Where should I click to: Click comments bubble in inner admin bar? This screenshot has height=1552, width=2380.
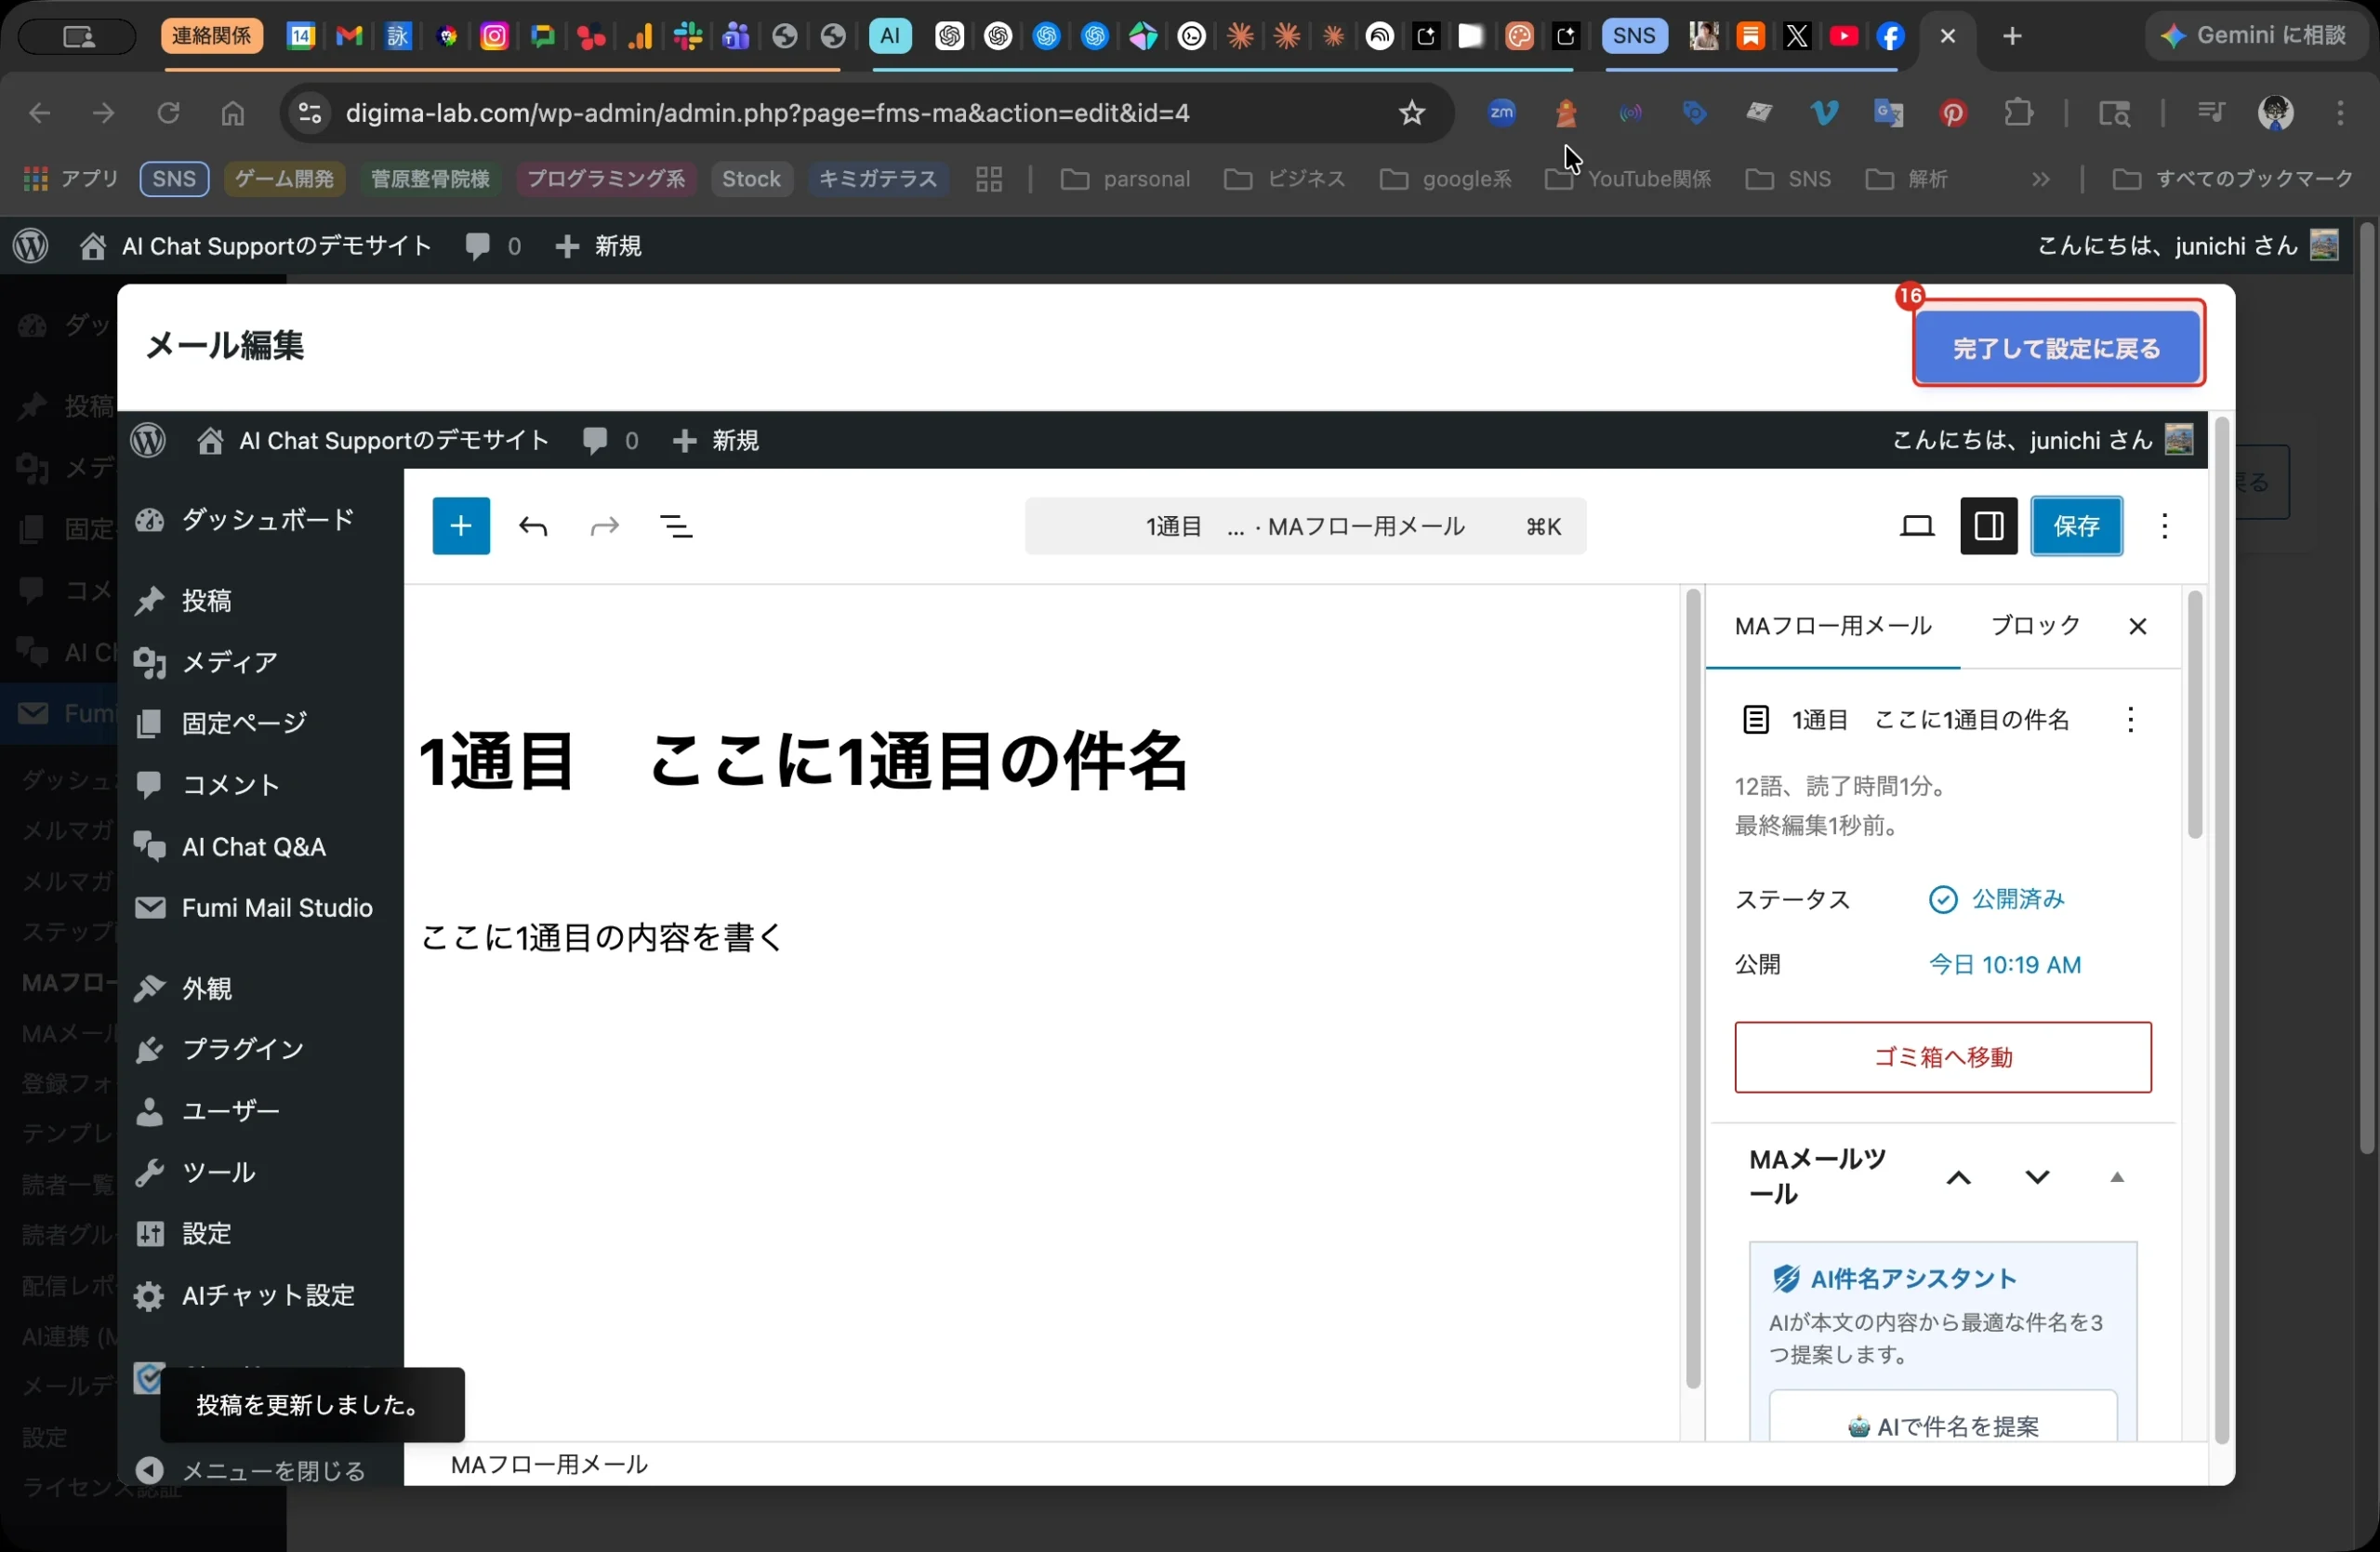[610, 440]
